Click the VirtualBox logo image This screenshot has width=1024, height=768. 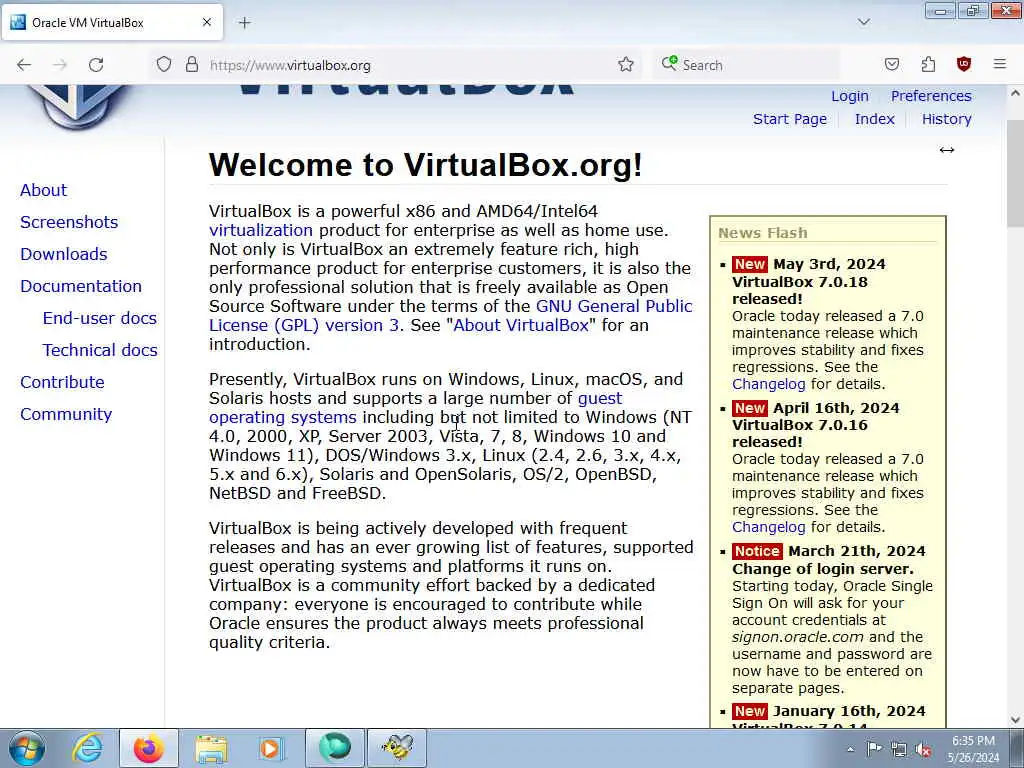click(x=77, y=106)
